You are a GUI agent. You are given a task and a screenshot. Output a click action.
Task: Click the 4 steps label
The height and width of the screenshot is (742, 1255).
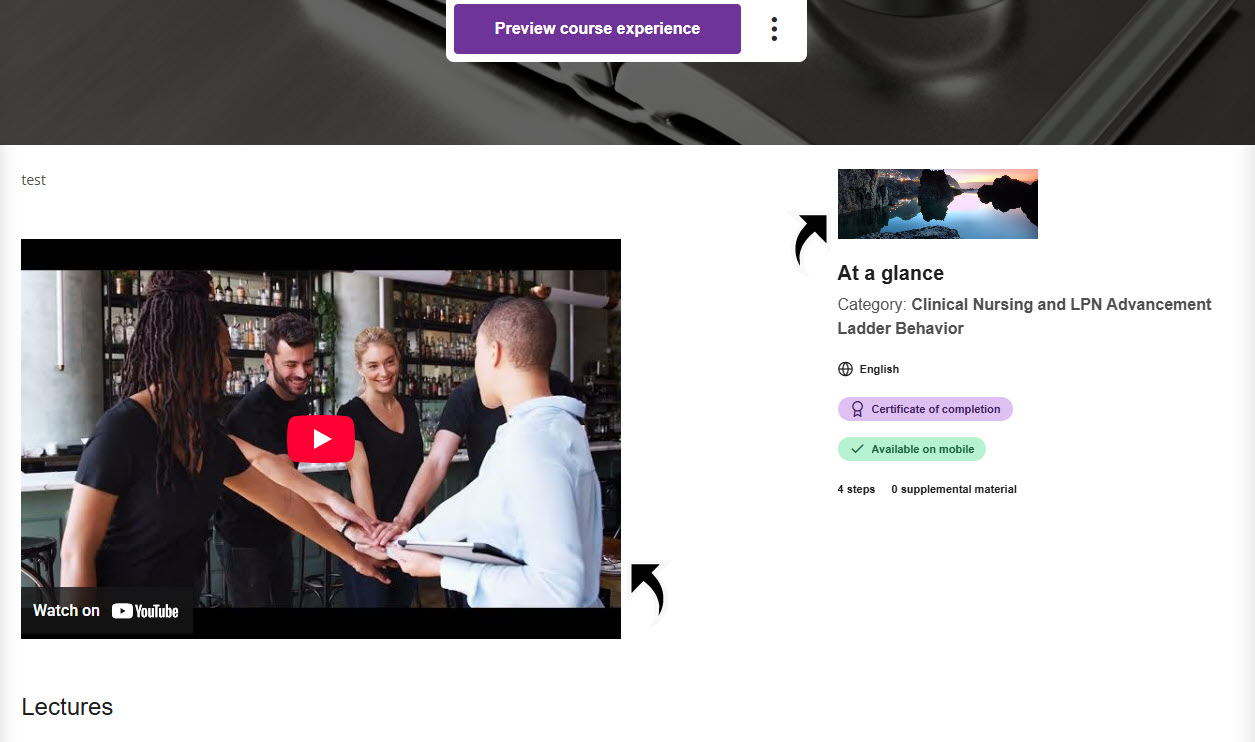(856, 489)
